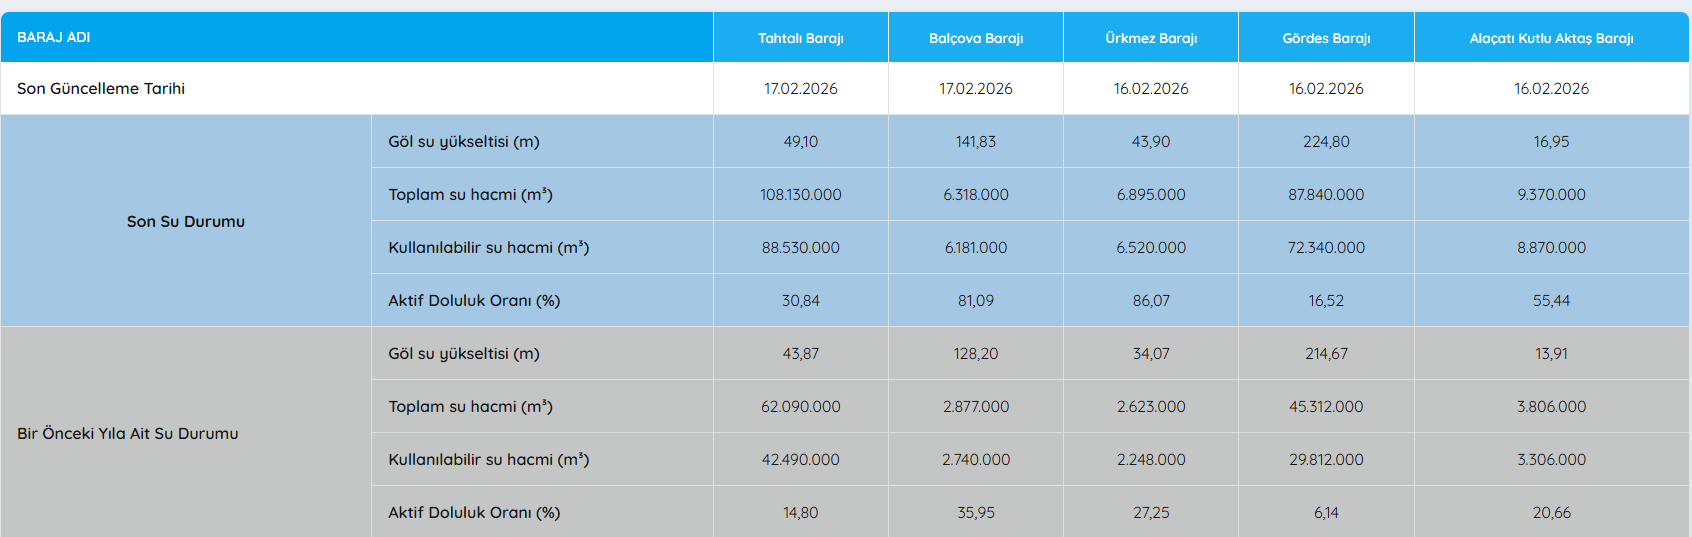Click Aktif Doluluk Oranı label under Son Su Durumu
Image resolution: width=1692 pixels, height=537 pixels.
474,300
